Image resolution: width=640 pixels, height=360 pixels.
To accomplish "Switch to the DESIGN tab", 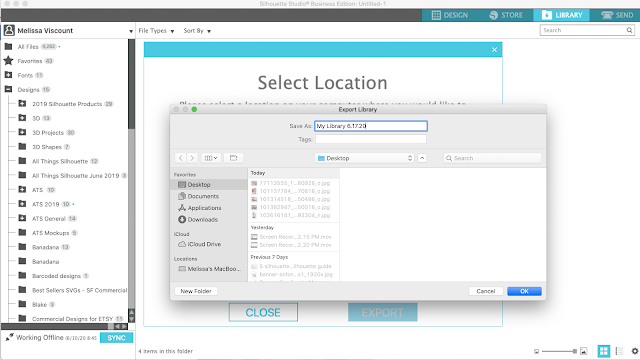I will pyautogui.click(x=450, y=15).
